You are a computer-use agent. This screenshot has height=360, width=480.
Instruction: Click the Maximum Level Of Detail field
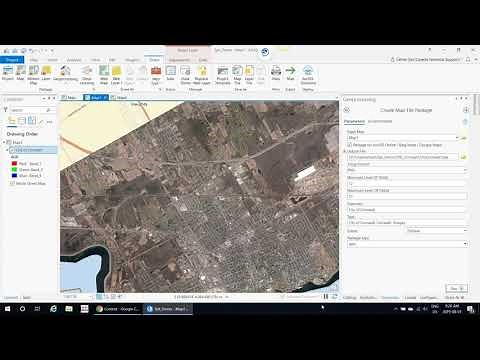[407, 197]
